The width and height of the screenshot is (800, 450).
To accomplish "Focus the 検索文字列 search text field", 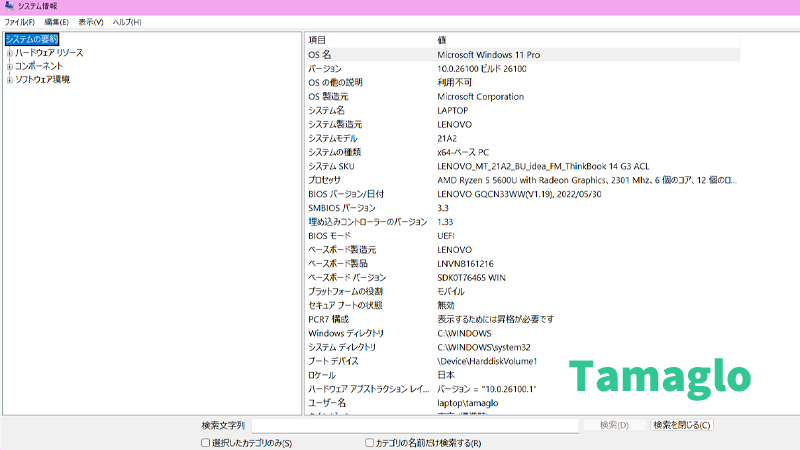I will click(x=414, y=425).
